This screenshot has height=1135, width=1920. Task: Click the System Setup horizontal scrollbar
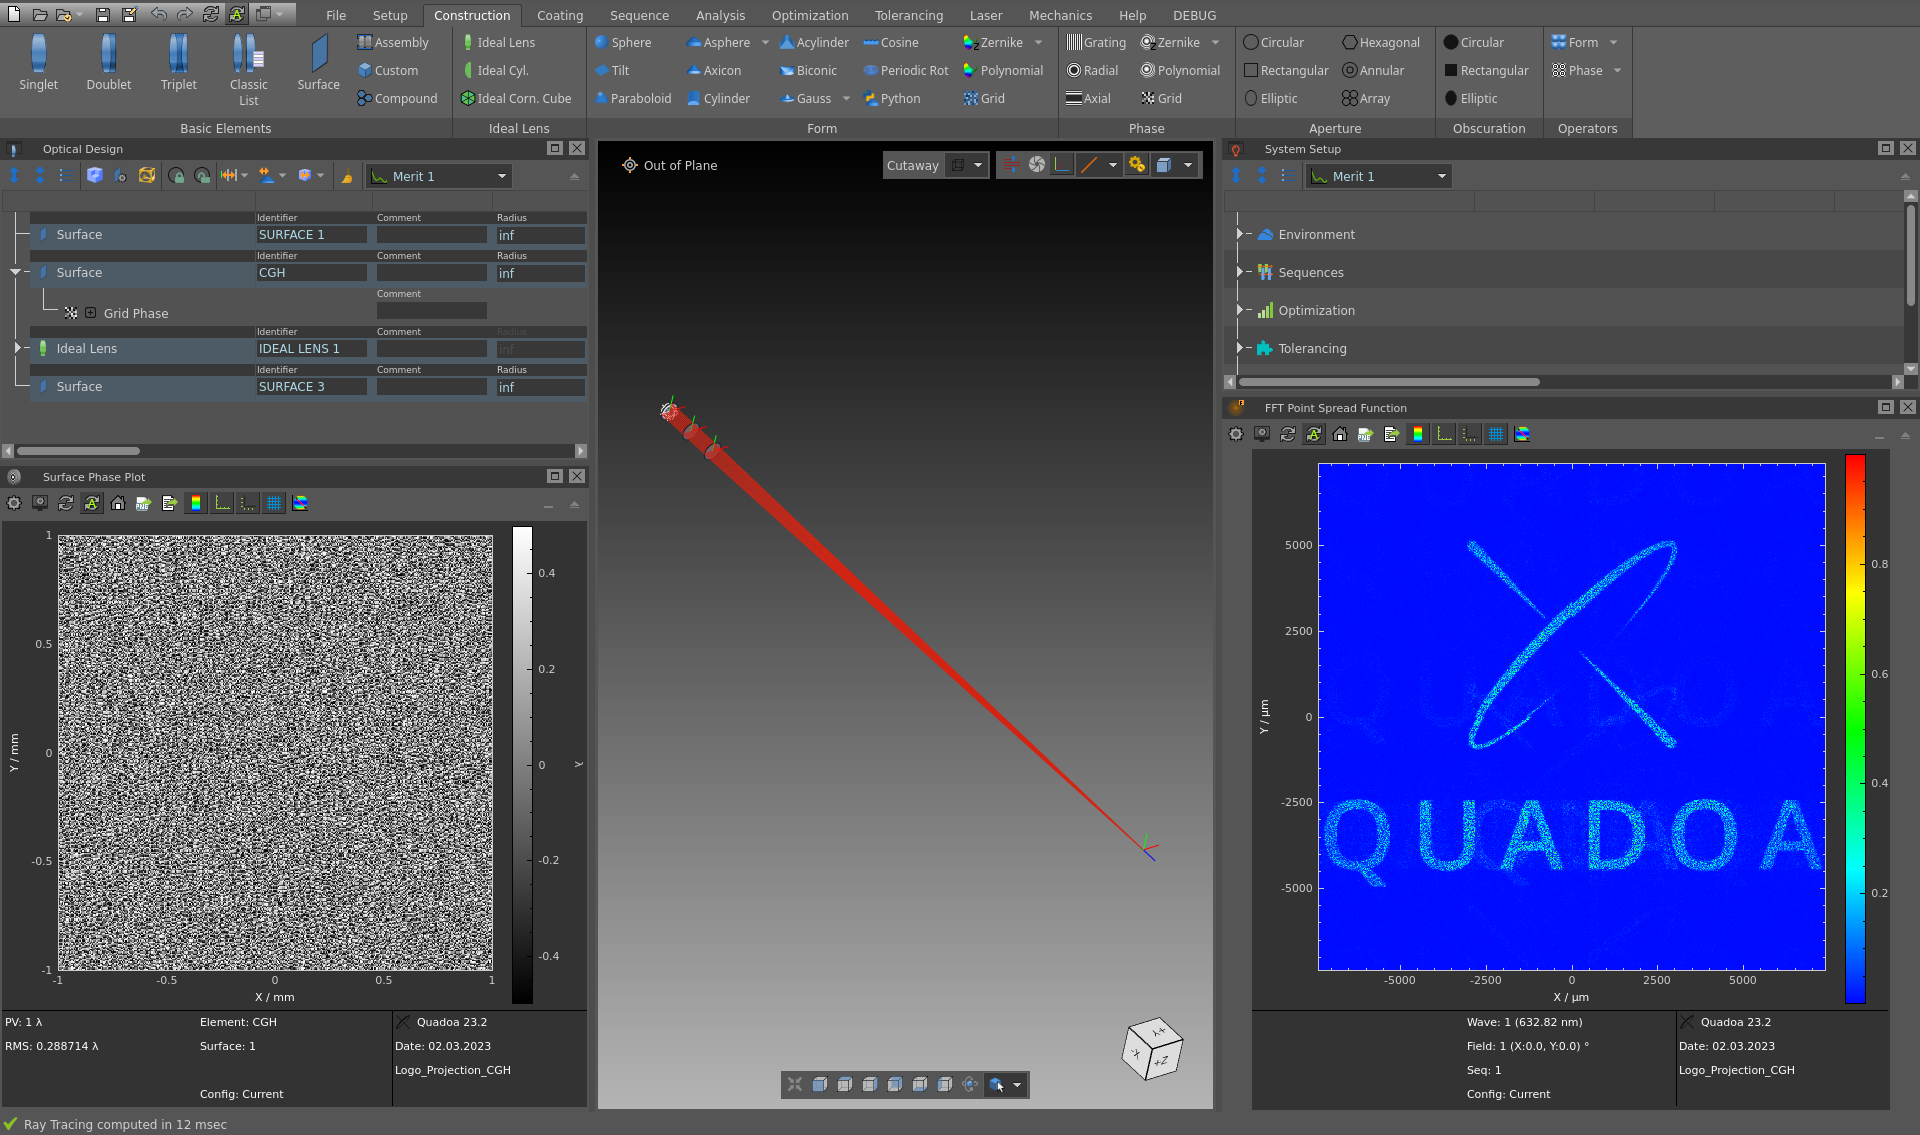pyautogui.click(x=1389, y=382)
